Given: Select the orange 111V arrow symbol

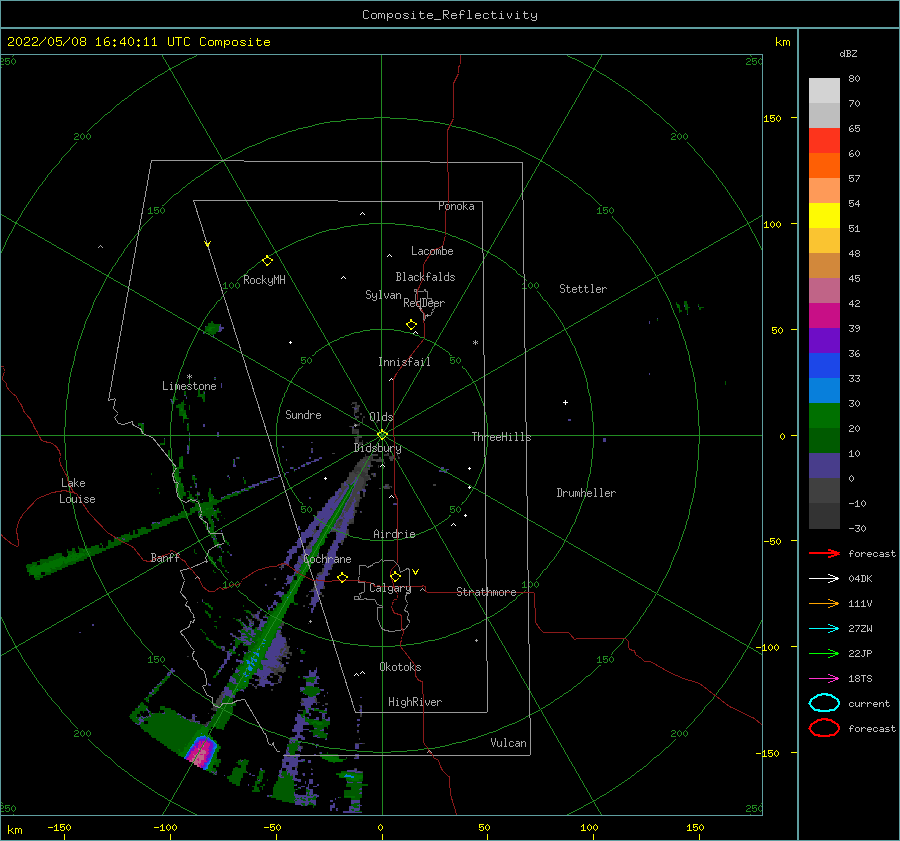Looking at the screenshot, I should point(824,603).
